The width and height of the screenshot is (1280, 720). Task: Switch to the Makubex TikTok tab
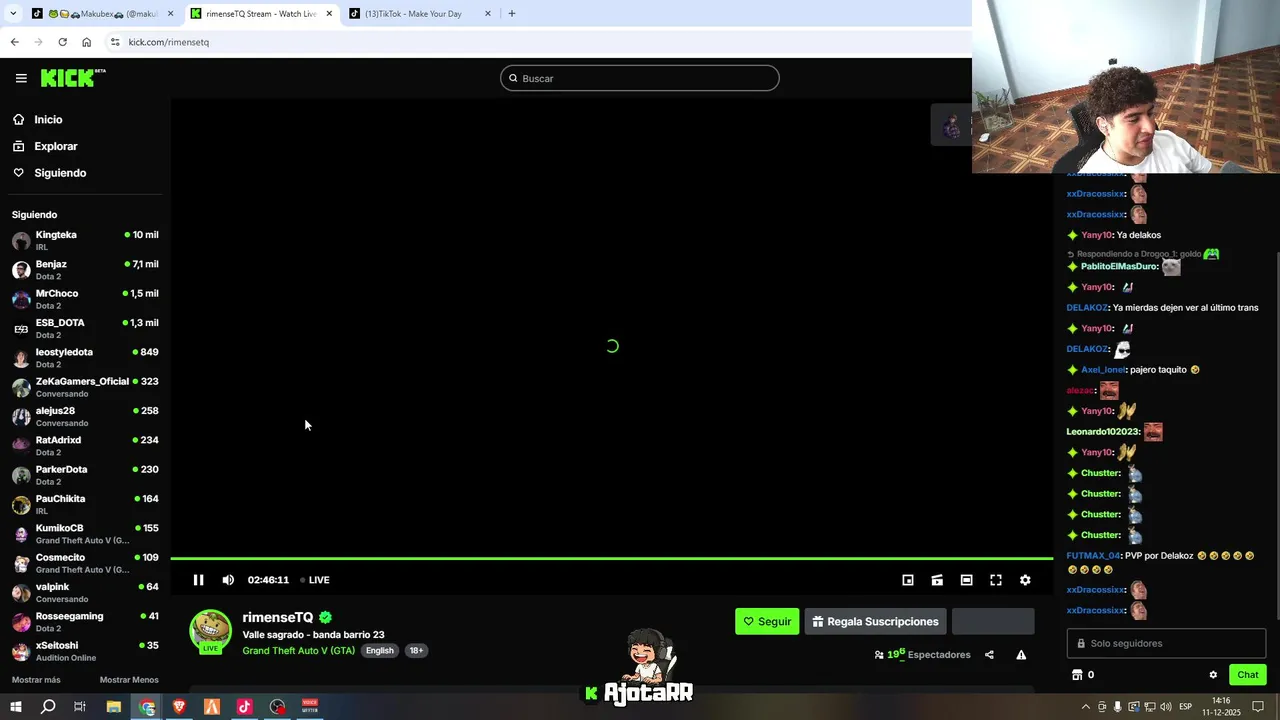pyautogui.click(x=100, y=14)
